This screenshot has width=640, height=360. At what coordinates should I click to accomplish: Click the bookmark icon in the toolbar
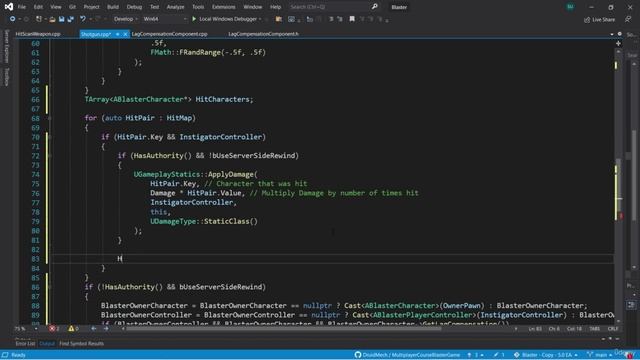tap(352, 19)
